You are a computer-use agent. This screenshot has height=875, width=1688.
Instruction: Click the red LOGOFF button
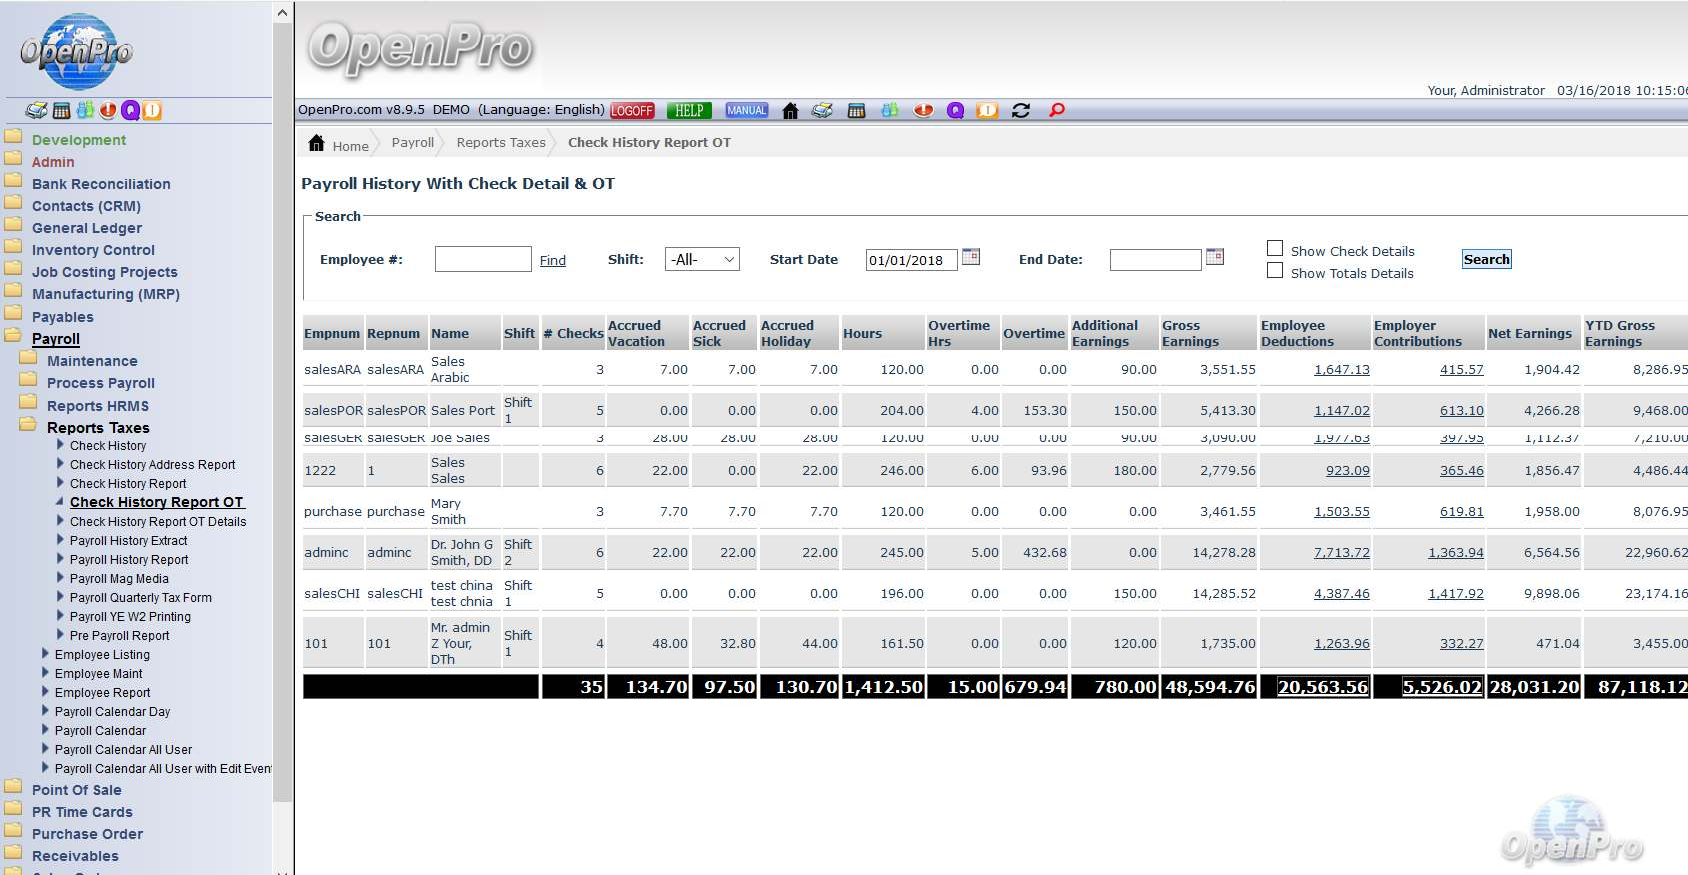click(632, 111)
